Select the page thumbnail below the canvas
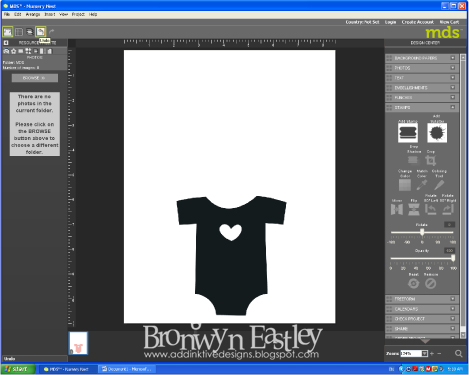 pos(78,343)
